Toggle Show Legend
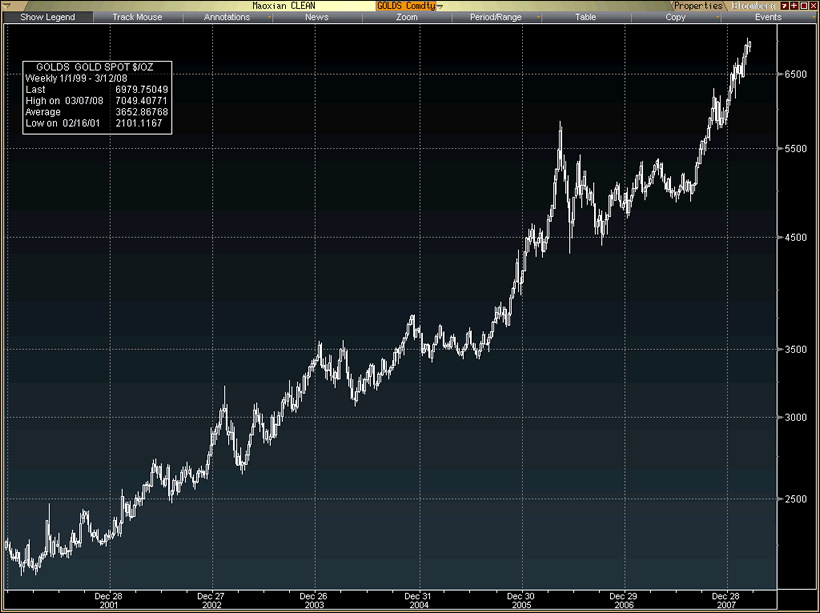 click(x=47, y=17)
